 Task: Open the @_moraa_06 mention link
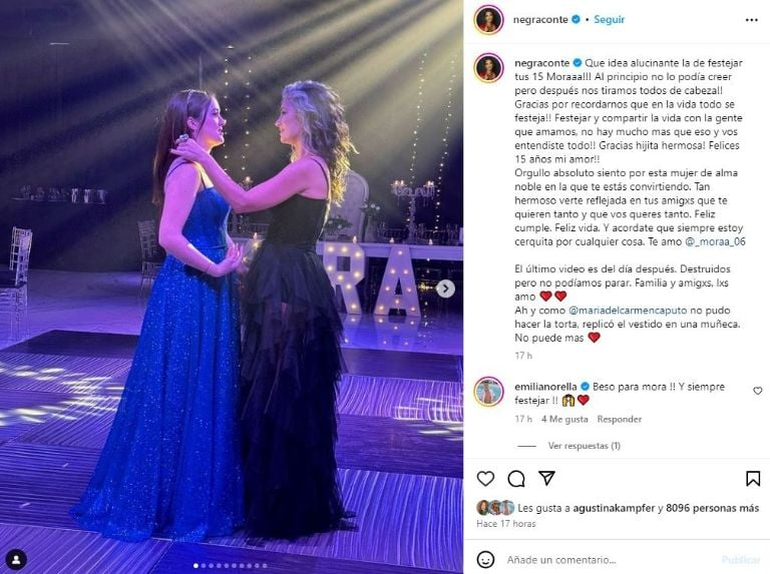[715, 242]
